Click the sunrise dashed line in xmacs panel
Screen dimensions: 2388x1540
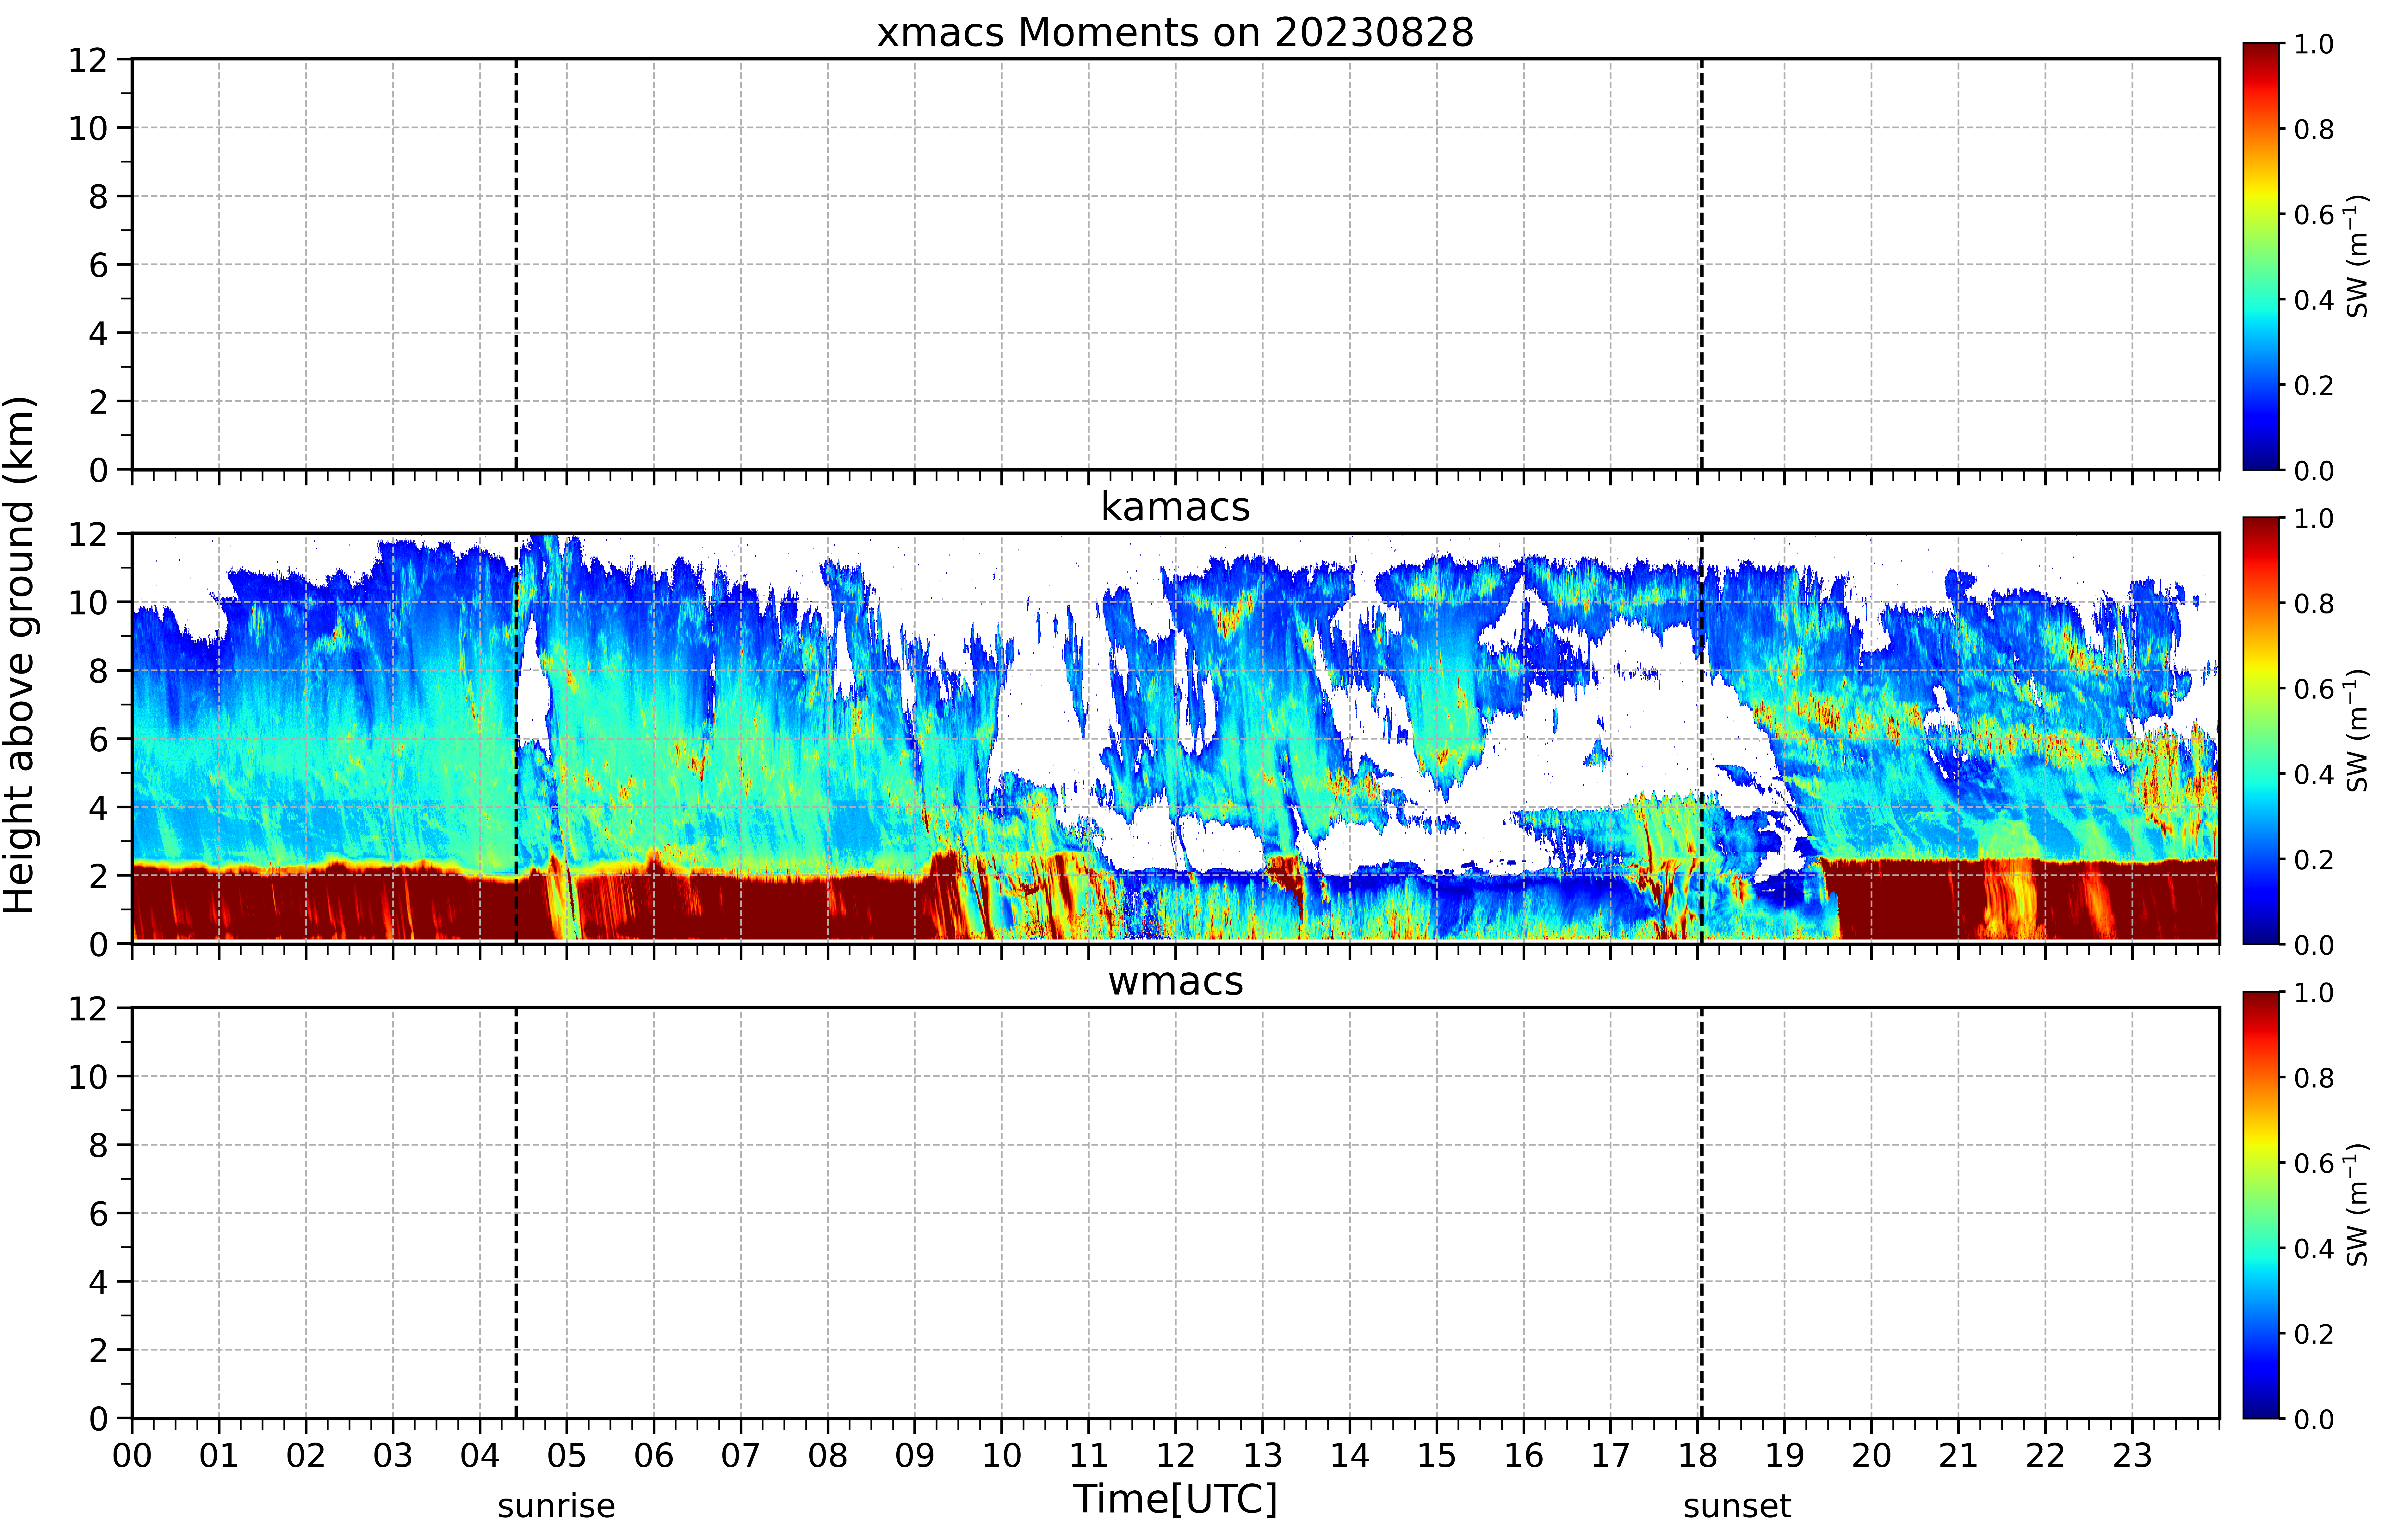point(516,264)
